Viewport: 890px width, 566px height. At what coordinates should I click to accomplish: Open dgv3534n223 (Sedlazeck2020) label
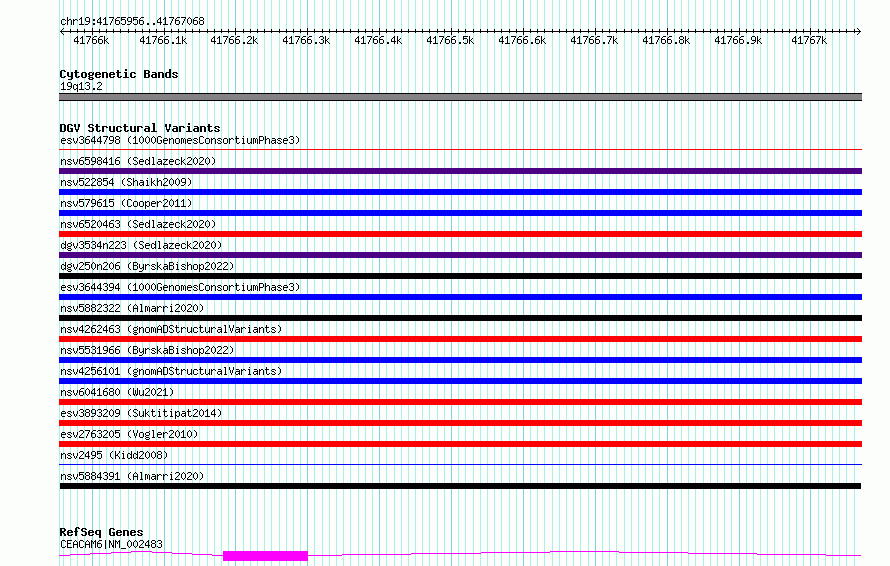(x=141, y=245)
